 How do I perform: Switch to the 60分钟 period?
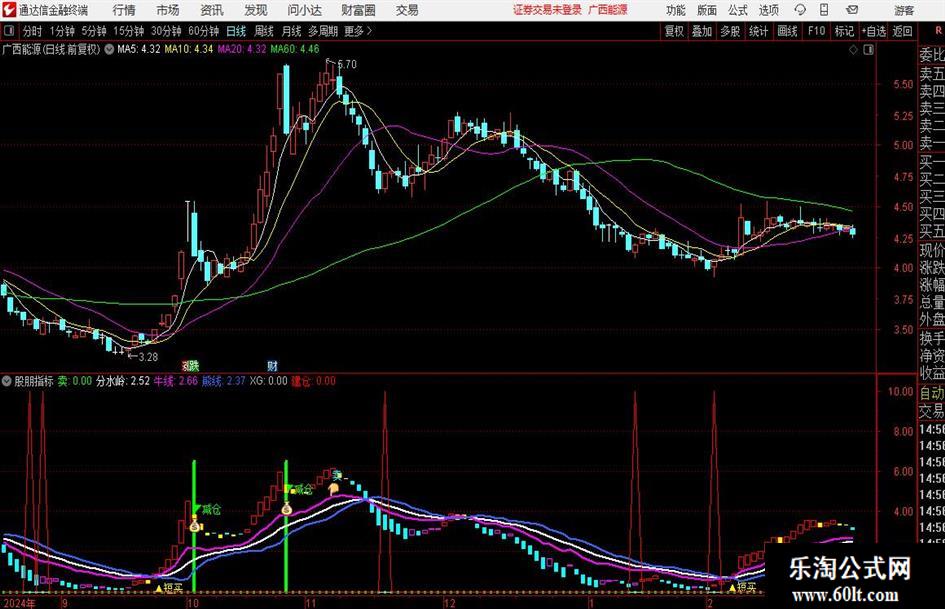(204, 31)
